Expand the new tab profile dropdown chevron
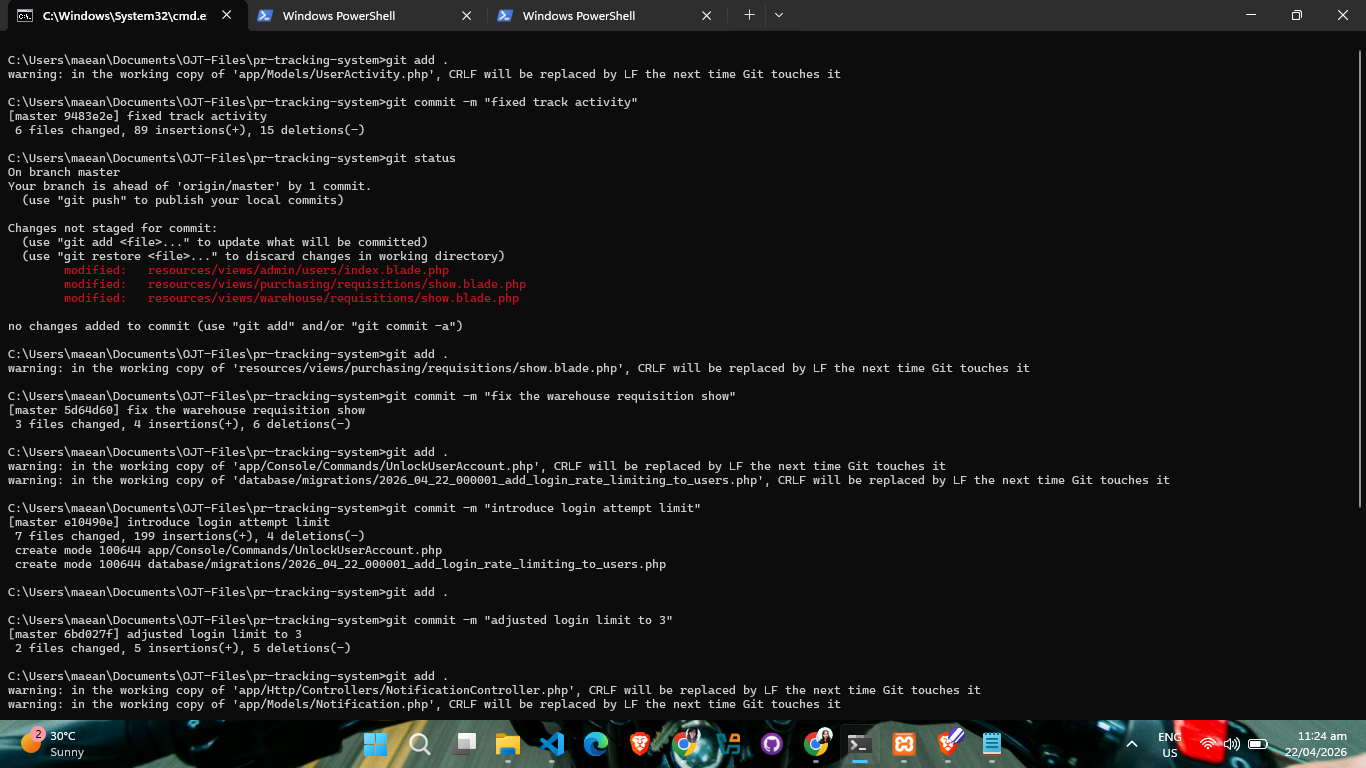 [x=779, y=15]
